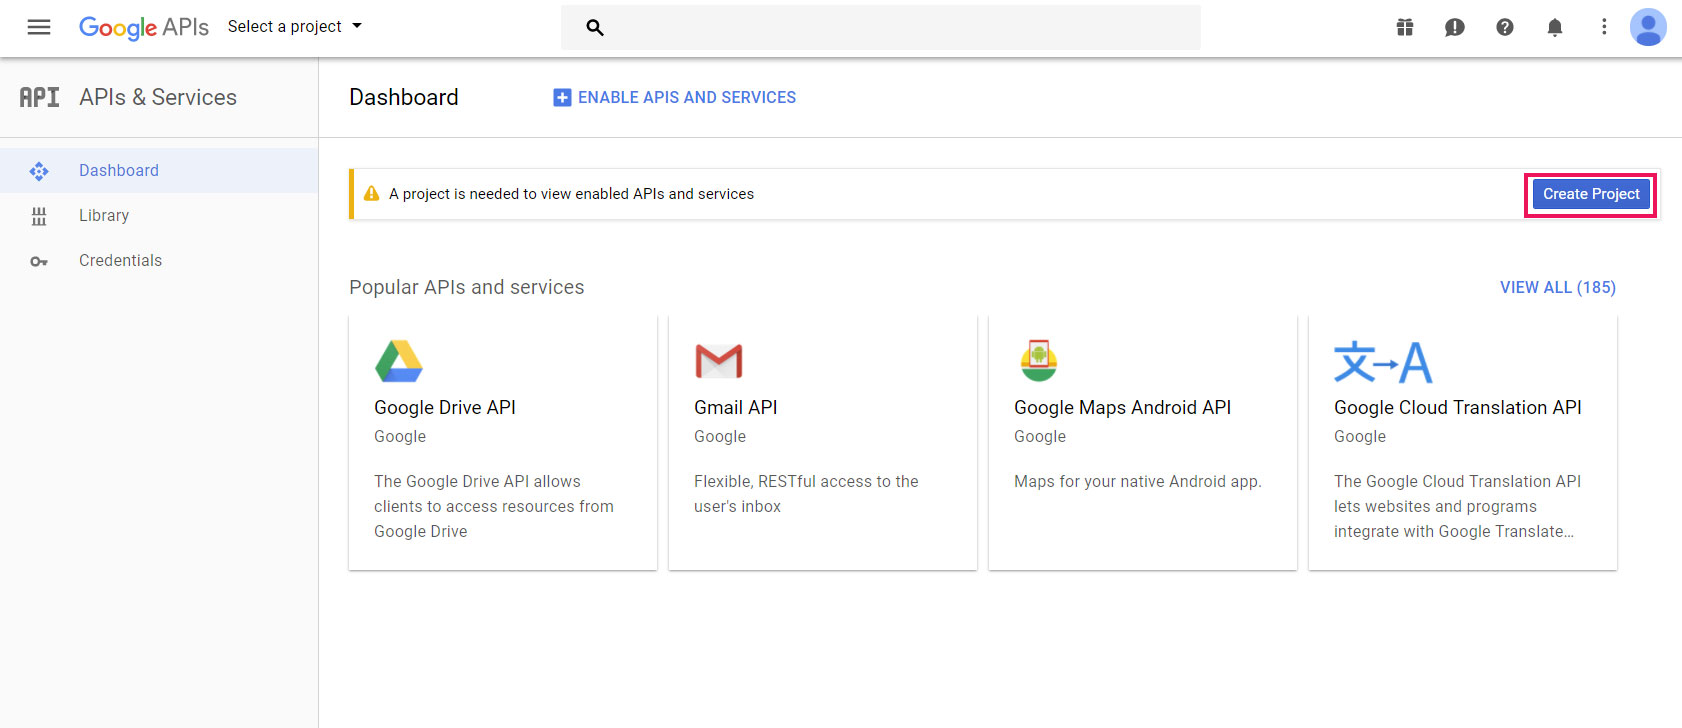Click the Google Maps Android icon
Viewport: 1682px width, 728px height.
(x=1039, y=361)
